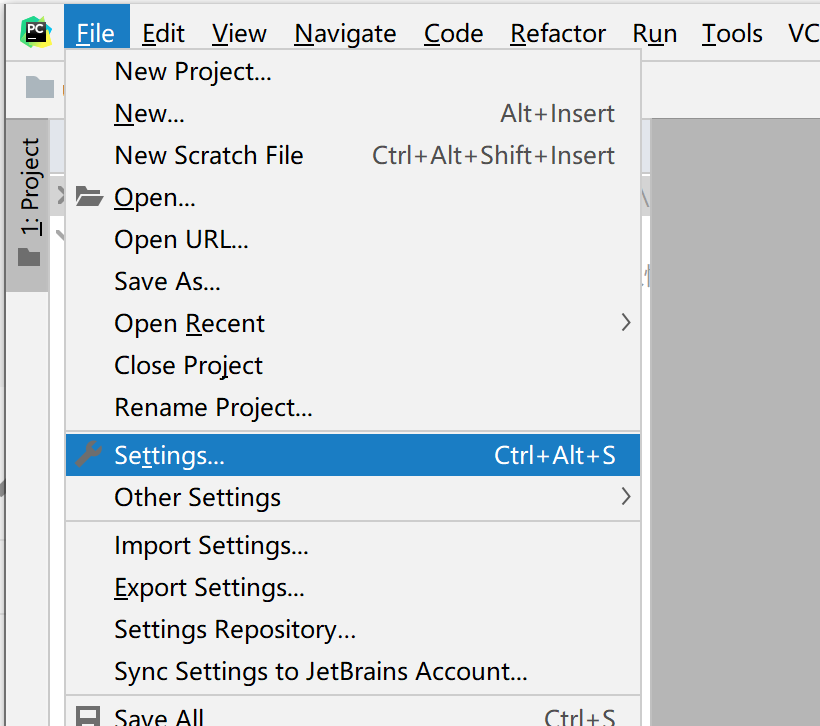820x726 pixels.
Task: Choose Export Settings...
Action: pyautogui.click(x=209, y=587)
